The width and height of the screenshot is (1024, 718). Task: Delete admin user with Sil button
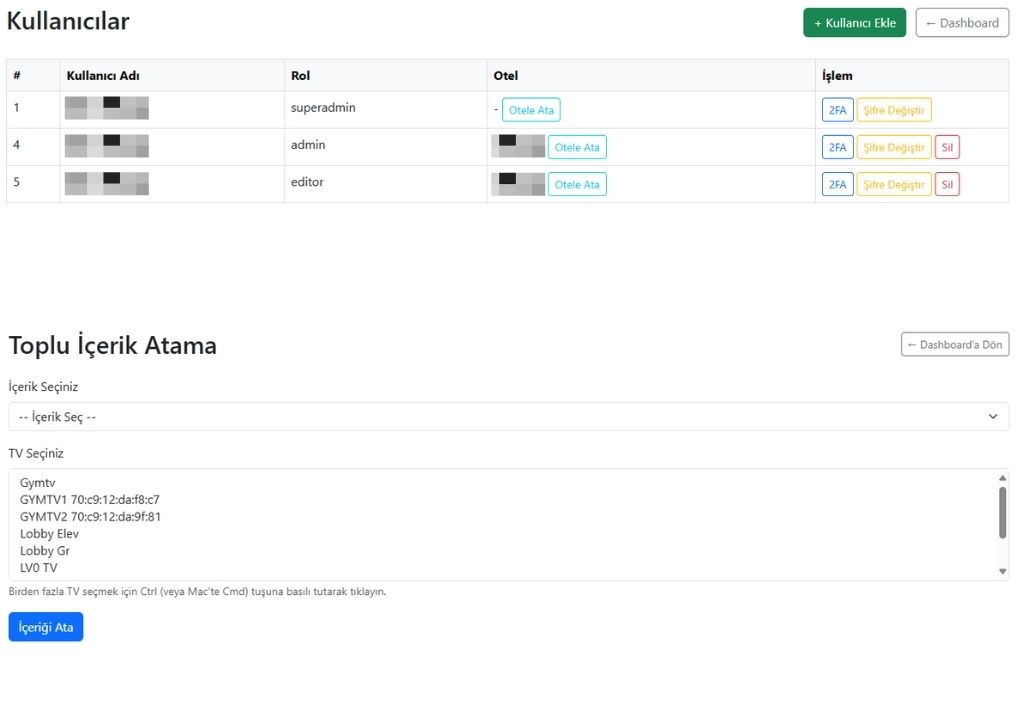(x=946, y=147)
